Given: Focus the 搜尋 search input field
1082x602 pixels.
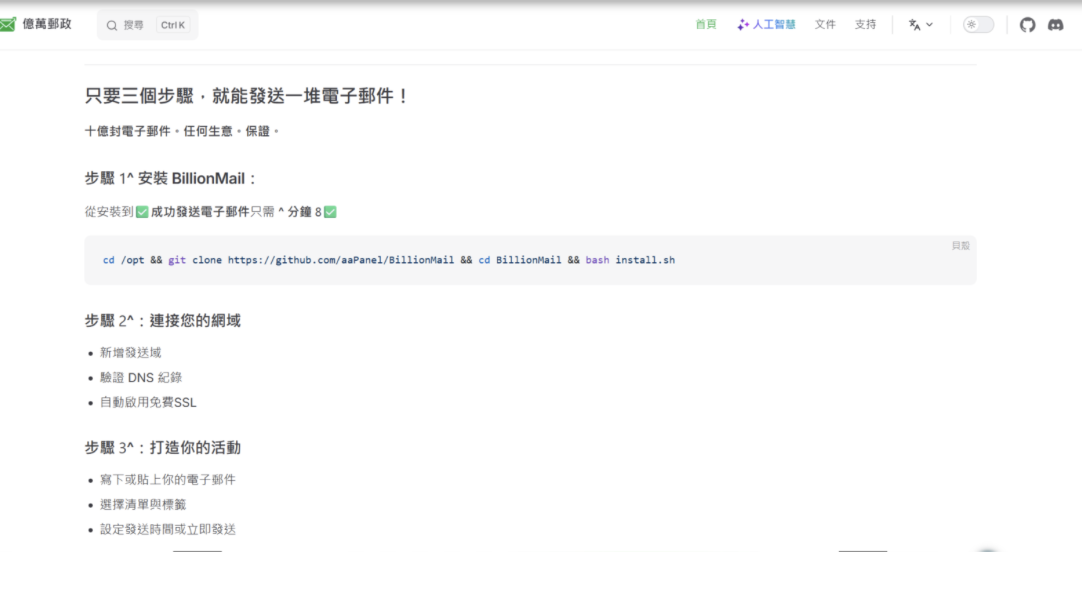Looking at the screenshot, I should (x=134, y=25).
